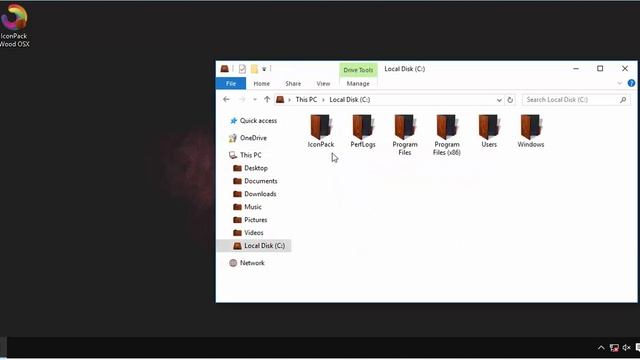Open the Program Files folder icon

coord(405,127)
